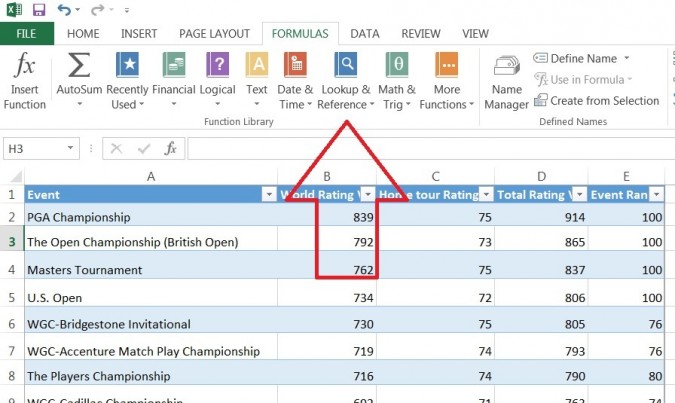Click into the formula bar

point(431,149)
